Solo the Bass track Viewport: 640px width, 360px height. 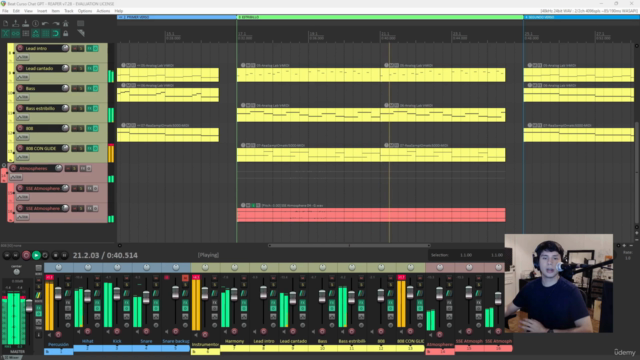(x=81, y=88)
